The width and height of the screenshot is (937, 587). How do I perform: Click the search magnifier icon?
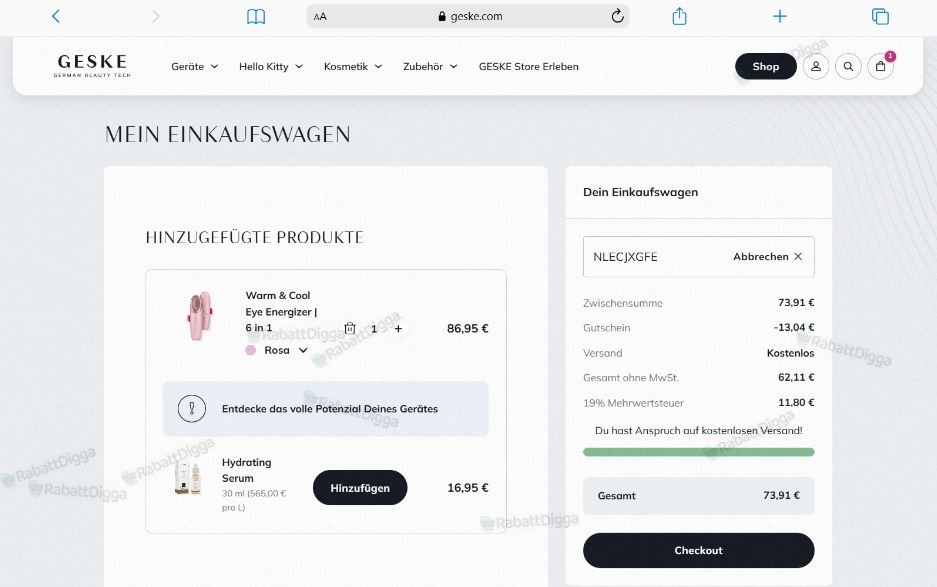[x=848, y=67]
